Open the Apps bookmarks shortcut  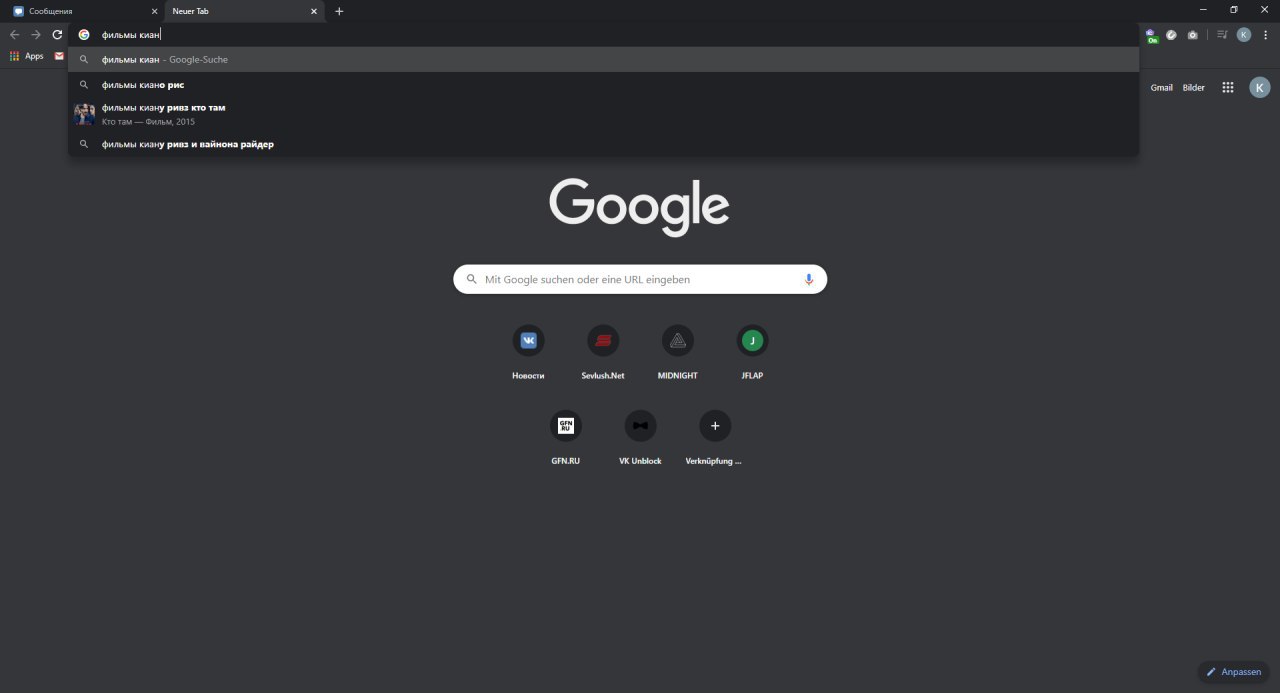(27, 56)
